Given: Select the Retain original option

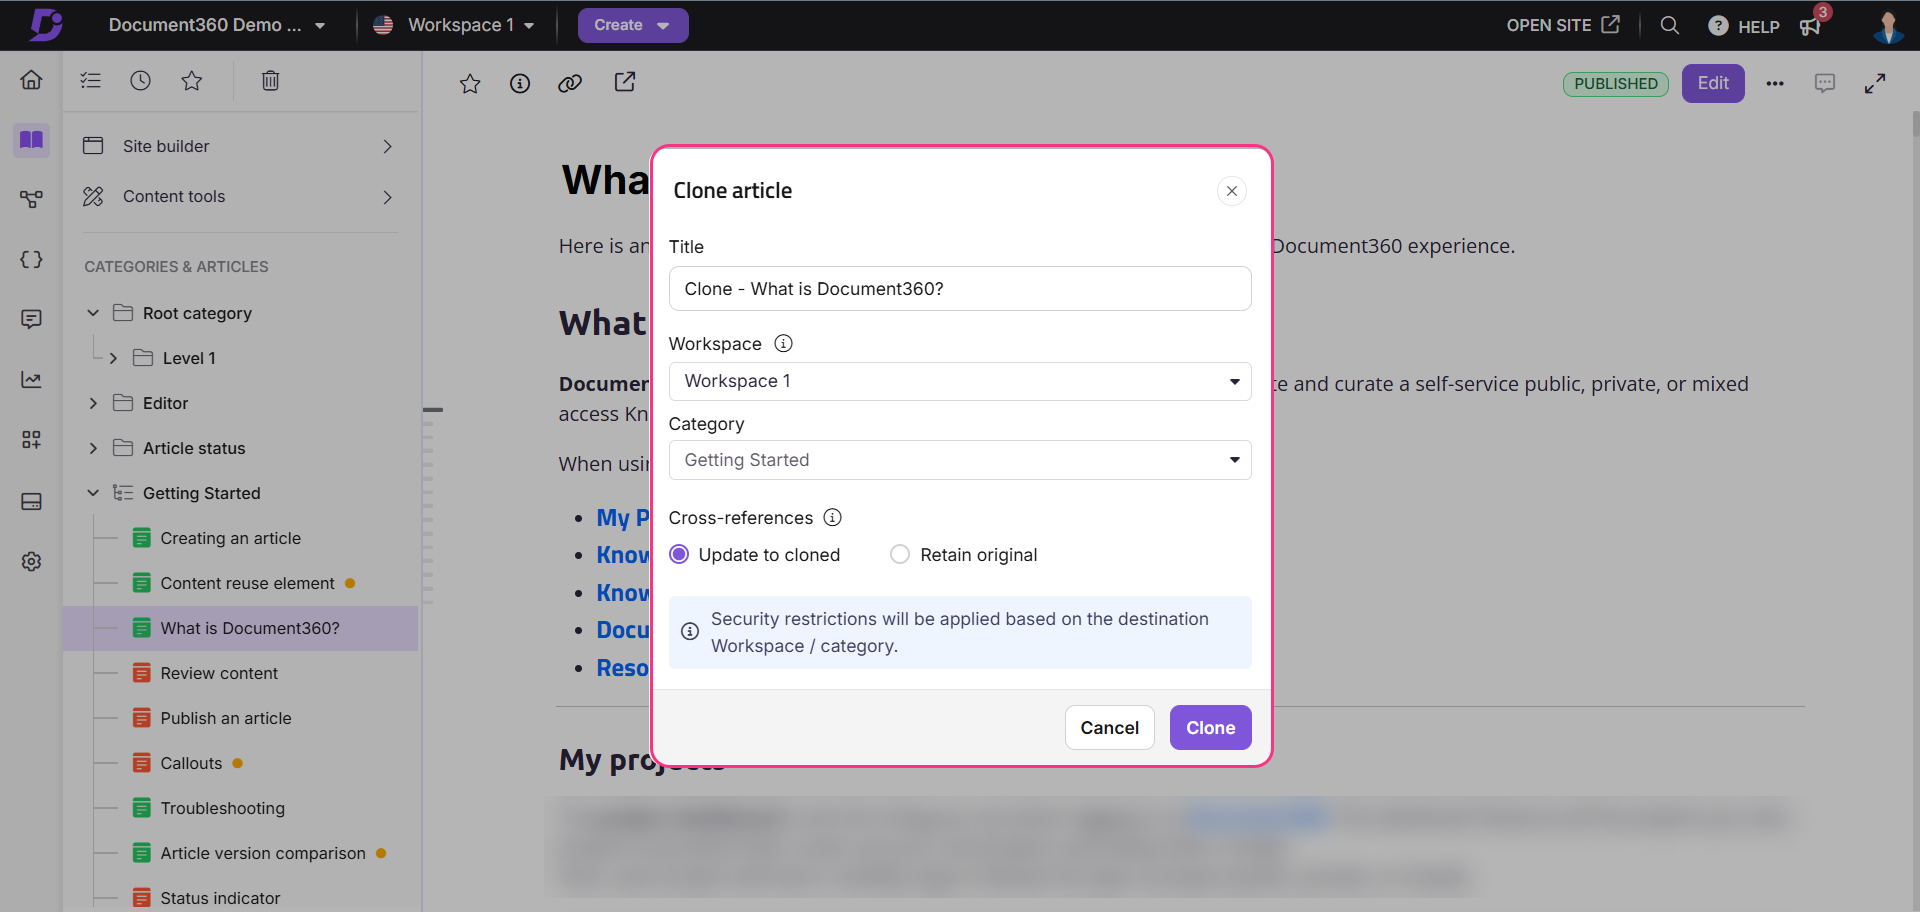Looking at the screenshot, I should [964, 554].
